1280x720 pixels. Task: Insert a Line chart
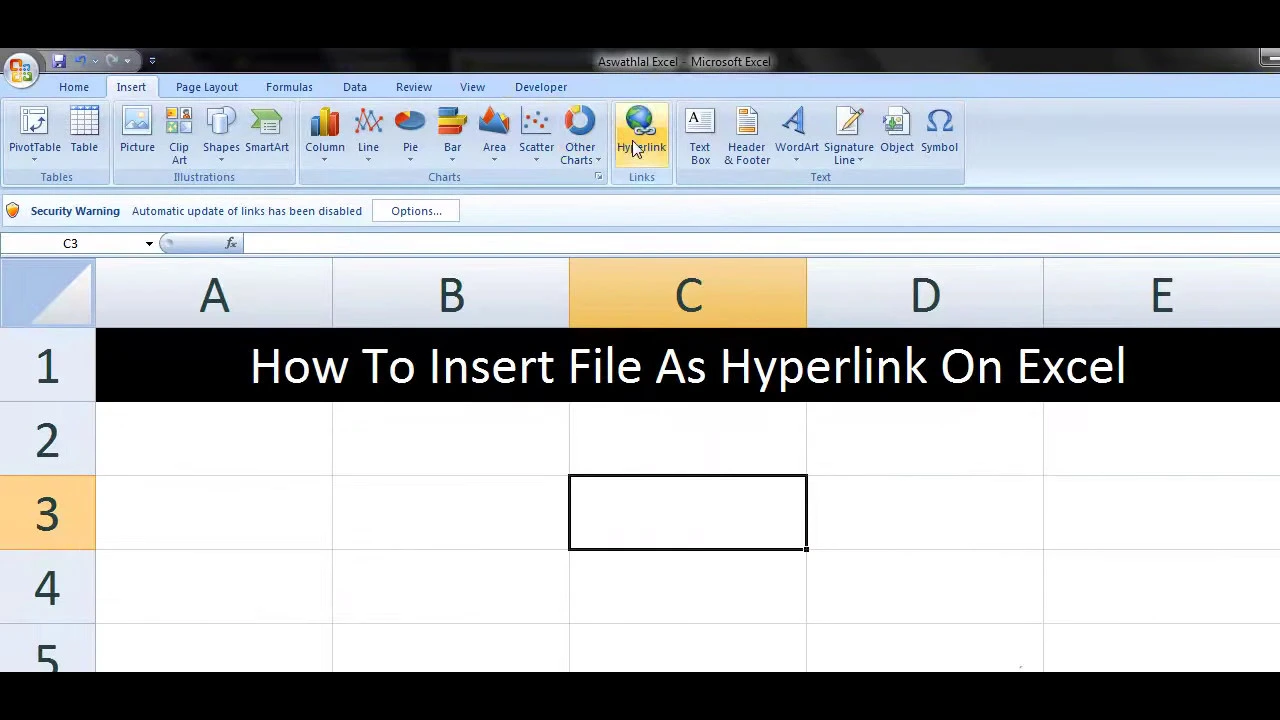(x=368, y=136)
